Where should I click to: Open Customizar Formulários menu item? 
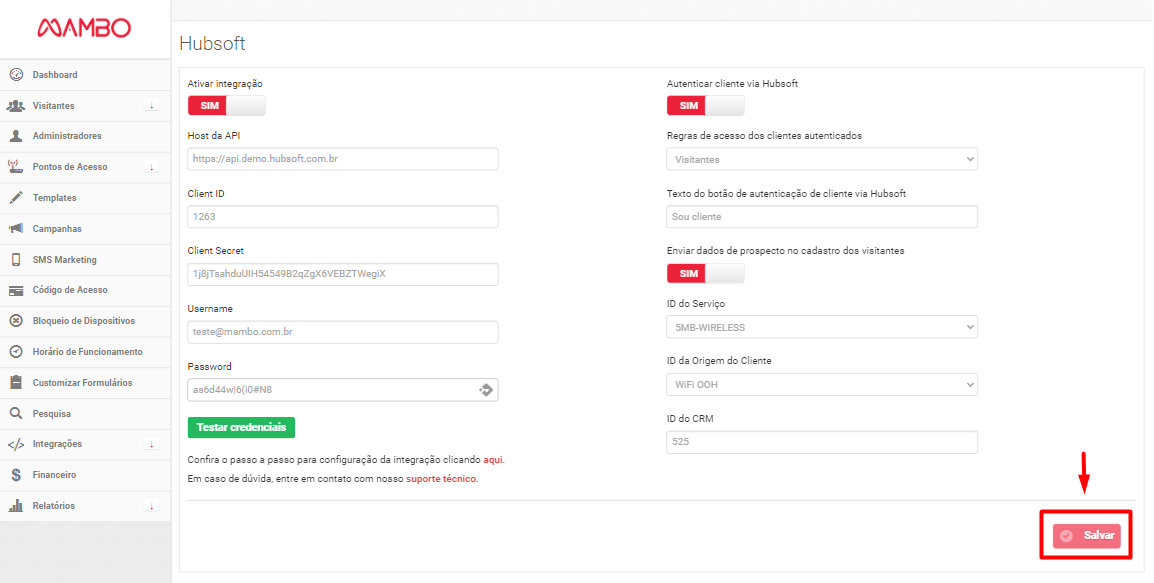pos(85,383)
